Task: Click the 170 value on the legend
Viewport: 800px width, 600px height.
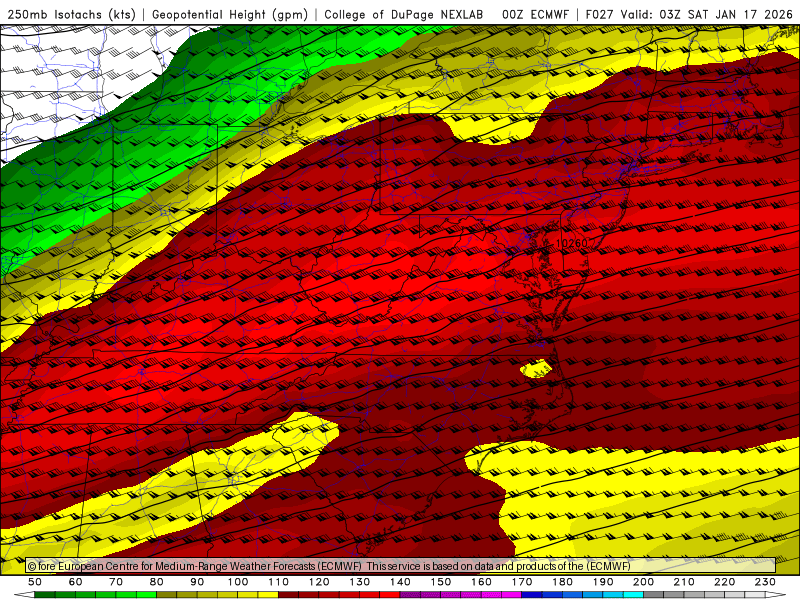Action: 522,582
